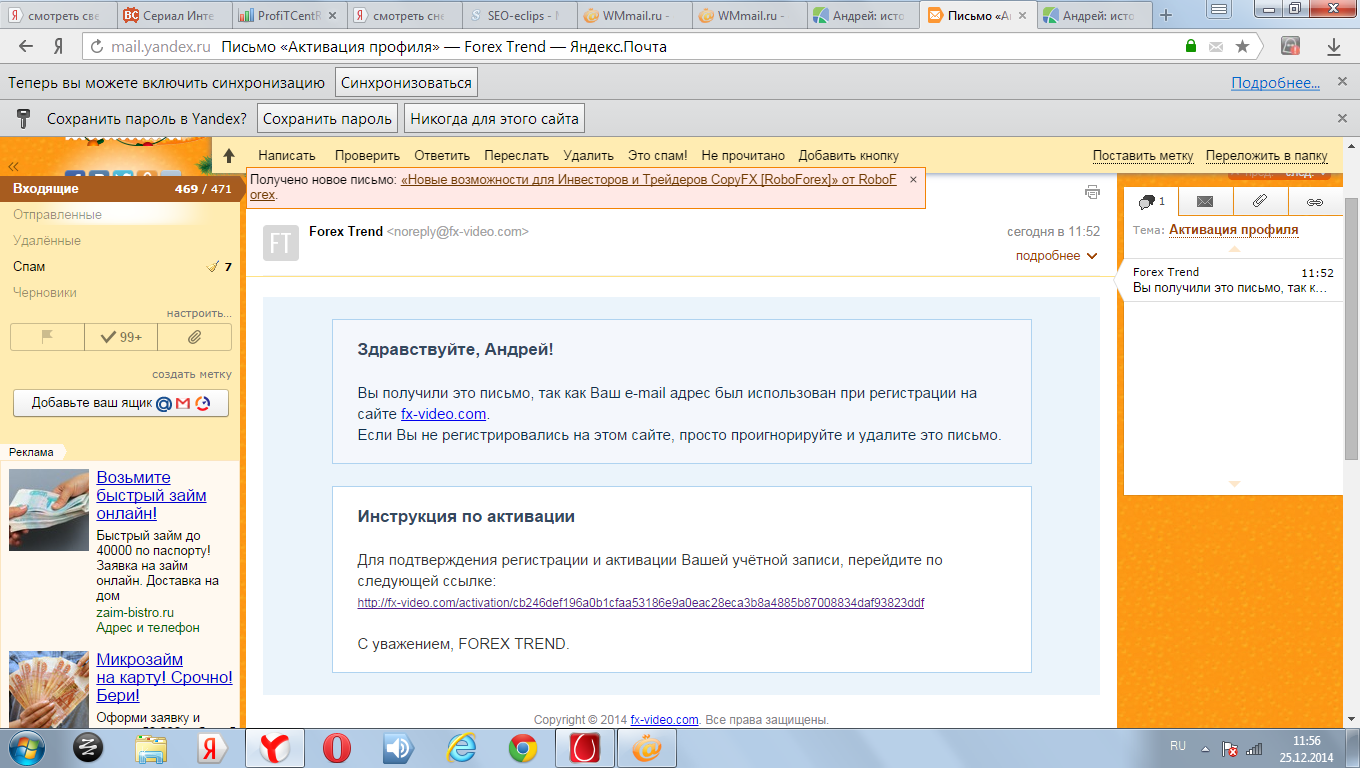This screenshot has height=768, width=1360.
Task: Click Не прочитано toolbar item
Action: point(743,155)
